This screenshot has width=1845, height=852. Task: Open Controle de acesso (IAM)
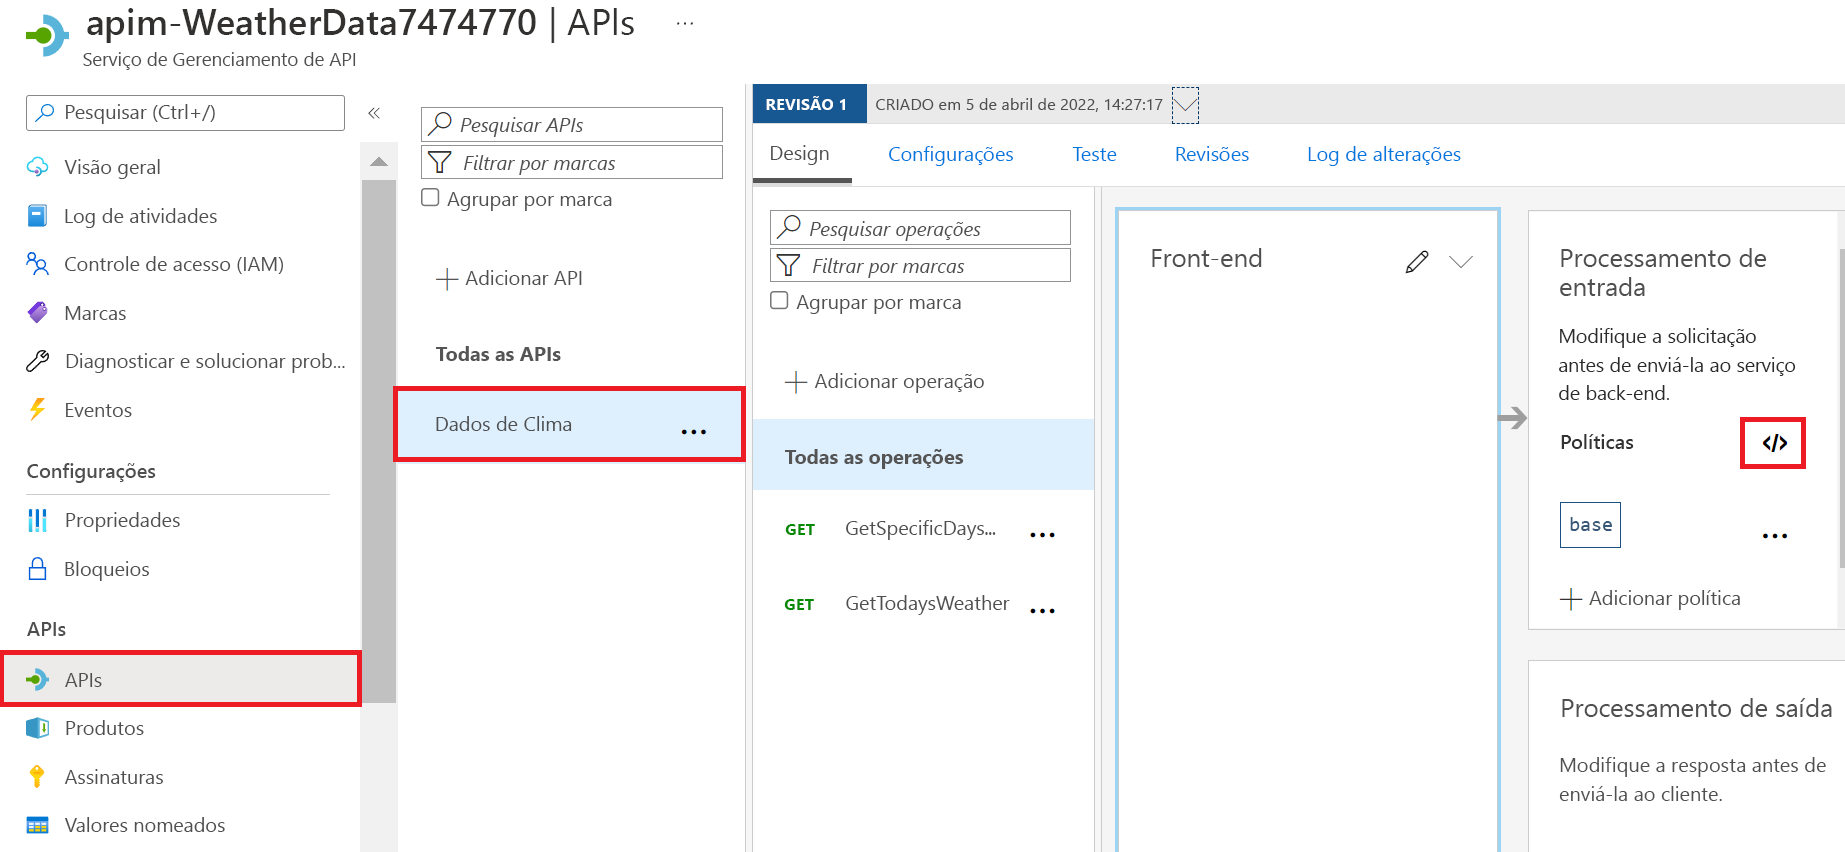tap(174, 264)
